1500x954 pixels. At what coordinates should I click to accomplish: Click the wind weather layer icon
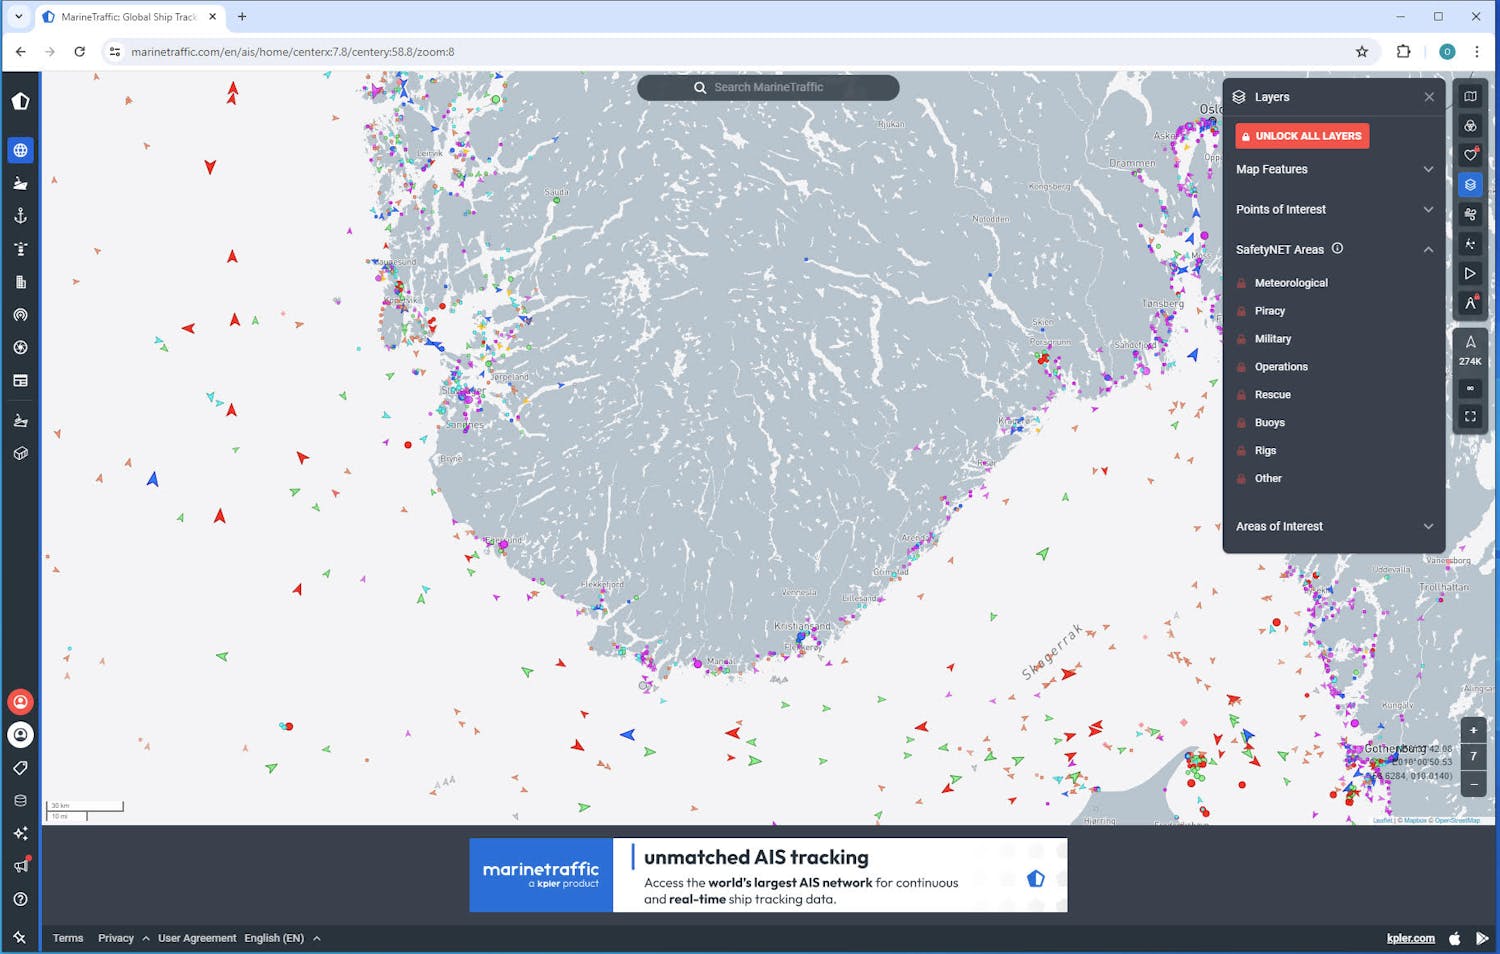pos(1470,214)
